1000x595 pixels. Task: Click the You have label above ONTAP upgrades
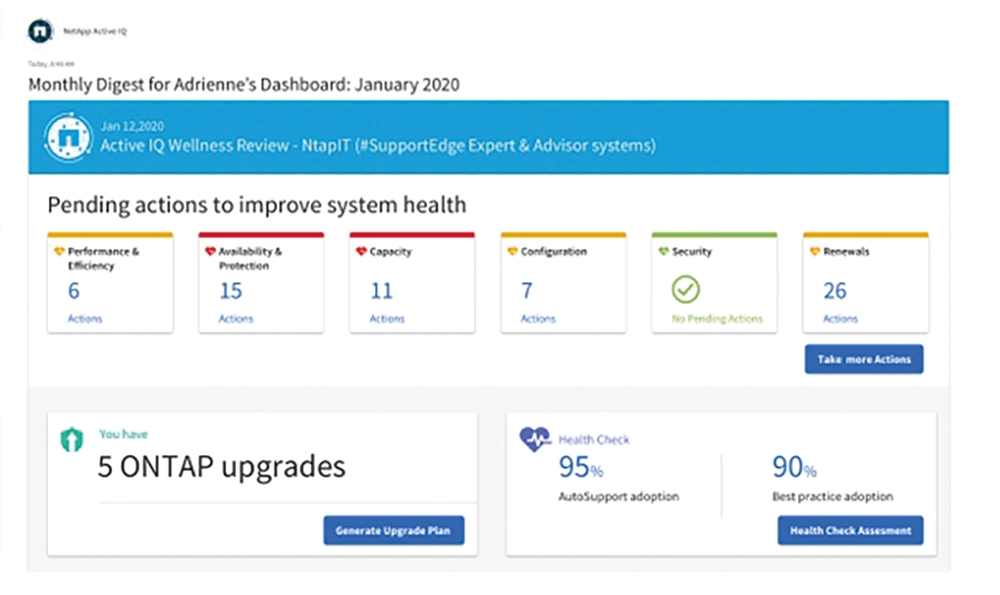click(124, 434)
